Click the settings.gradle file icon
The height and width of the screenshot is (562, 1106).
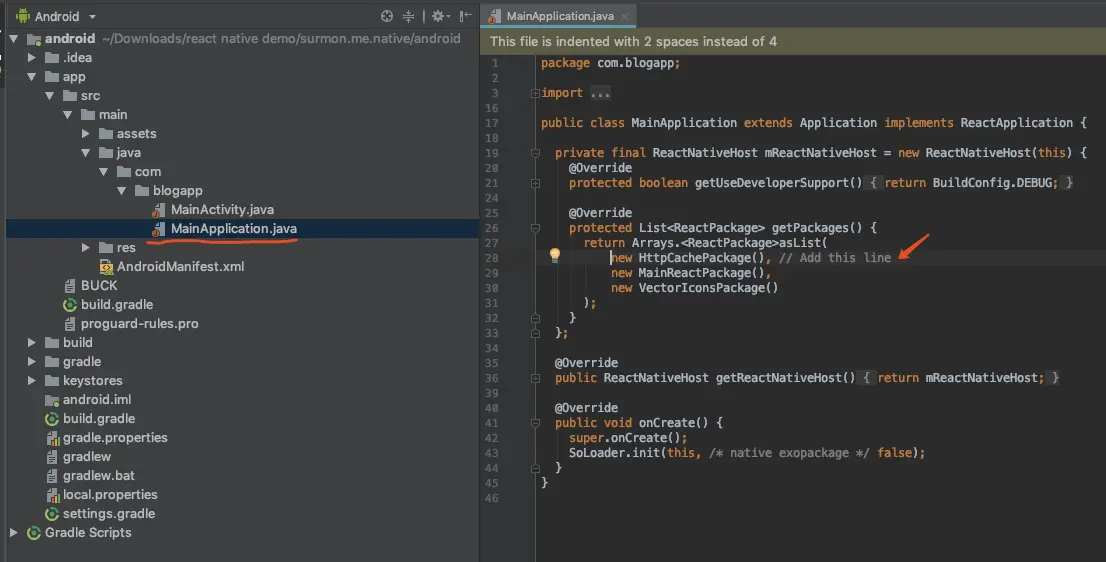click(51, 514)
